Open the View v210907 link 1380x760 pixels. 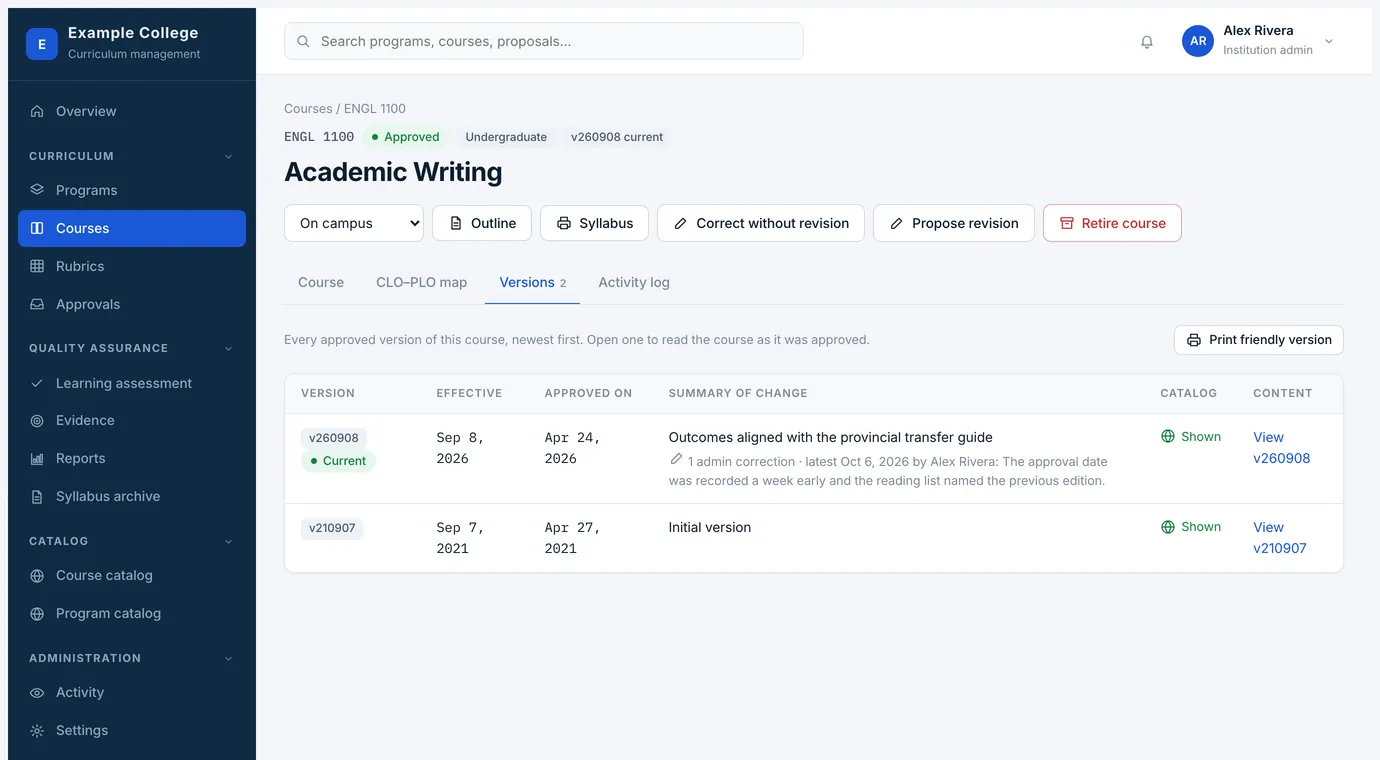pos(1280,538)
